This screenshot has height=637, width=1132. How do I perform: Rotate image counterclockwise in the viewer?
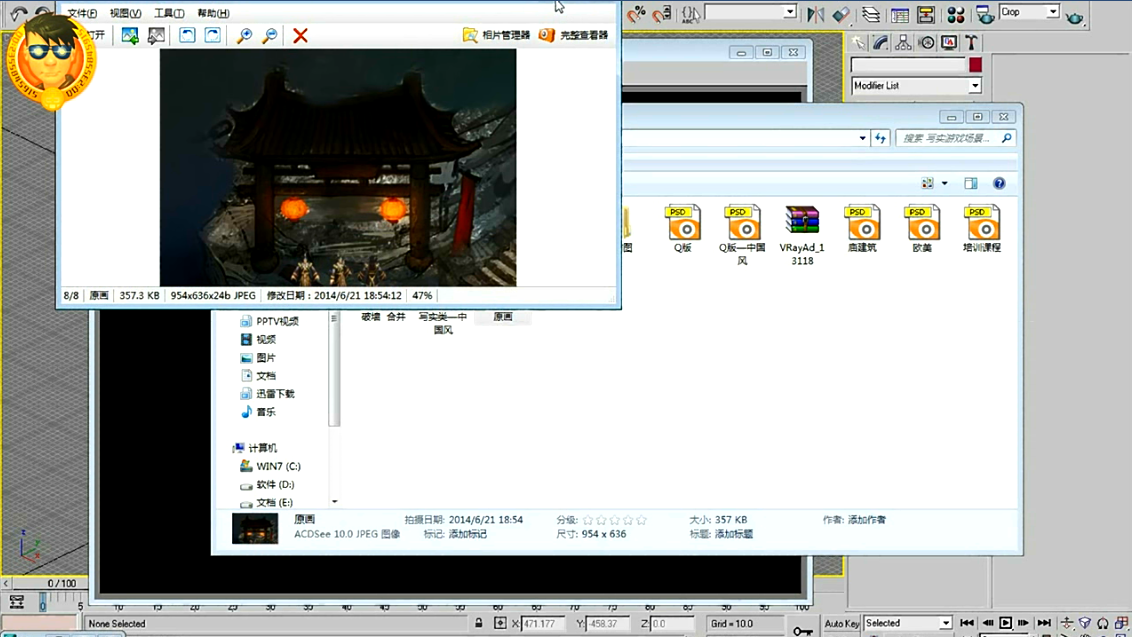tap(187, 35)
